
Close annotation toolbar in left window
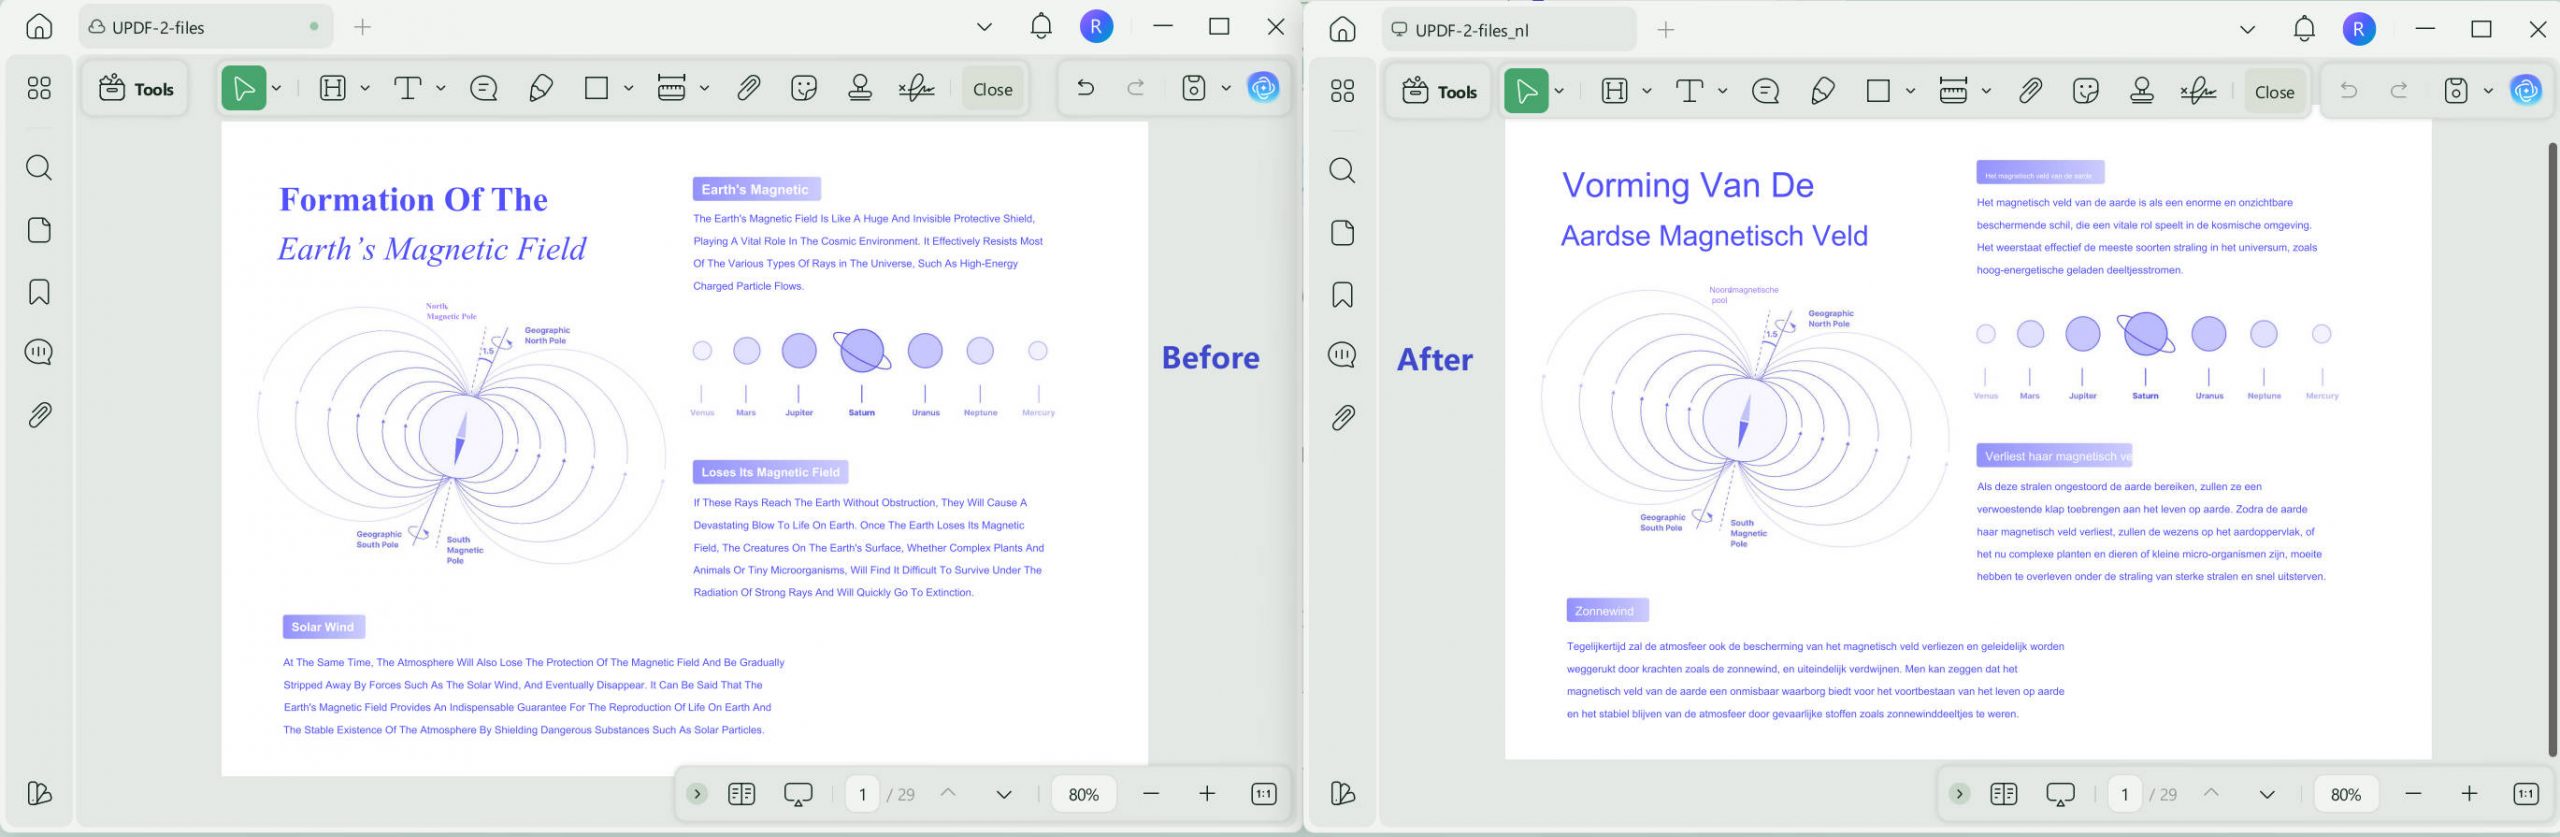pyautogui.click(x=993, y=89)
